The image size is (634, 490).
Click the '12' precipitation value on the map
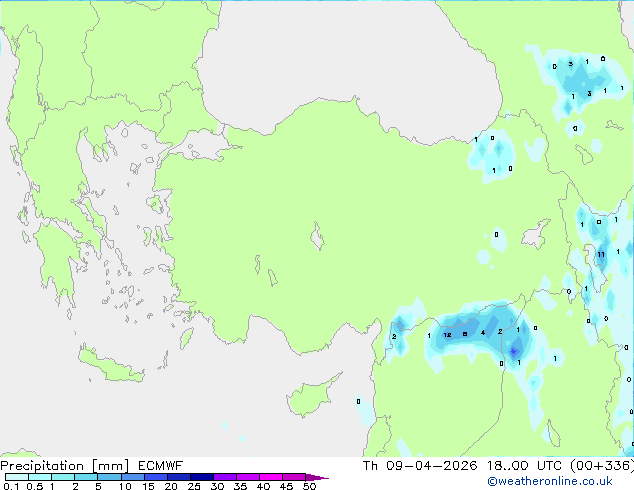[447, 335]
